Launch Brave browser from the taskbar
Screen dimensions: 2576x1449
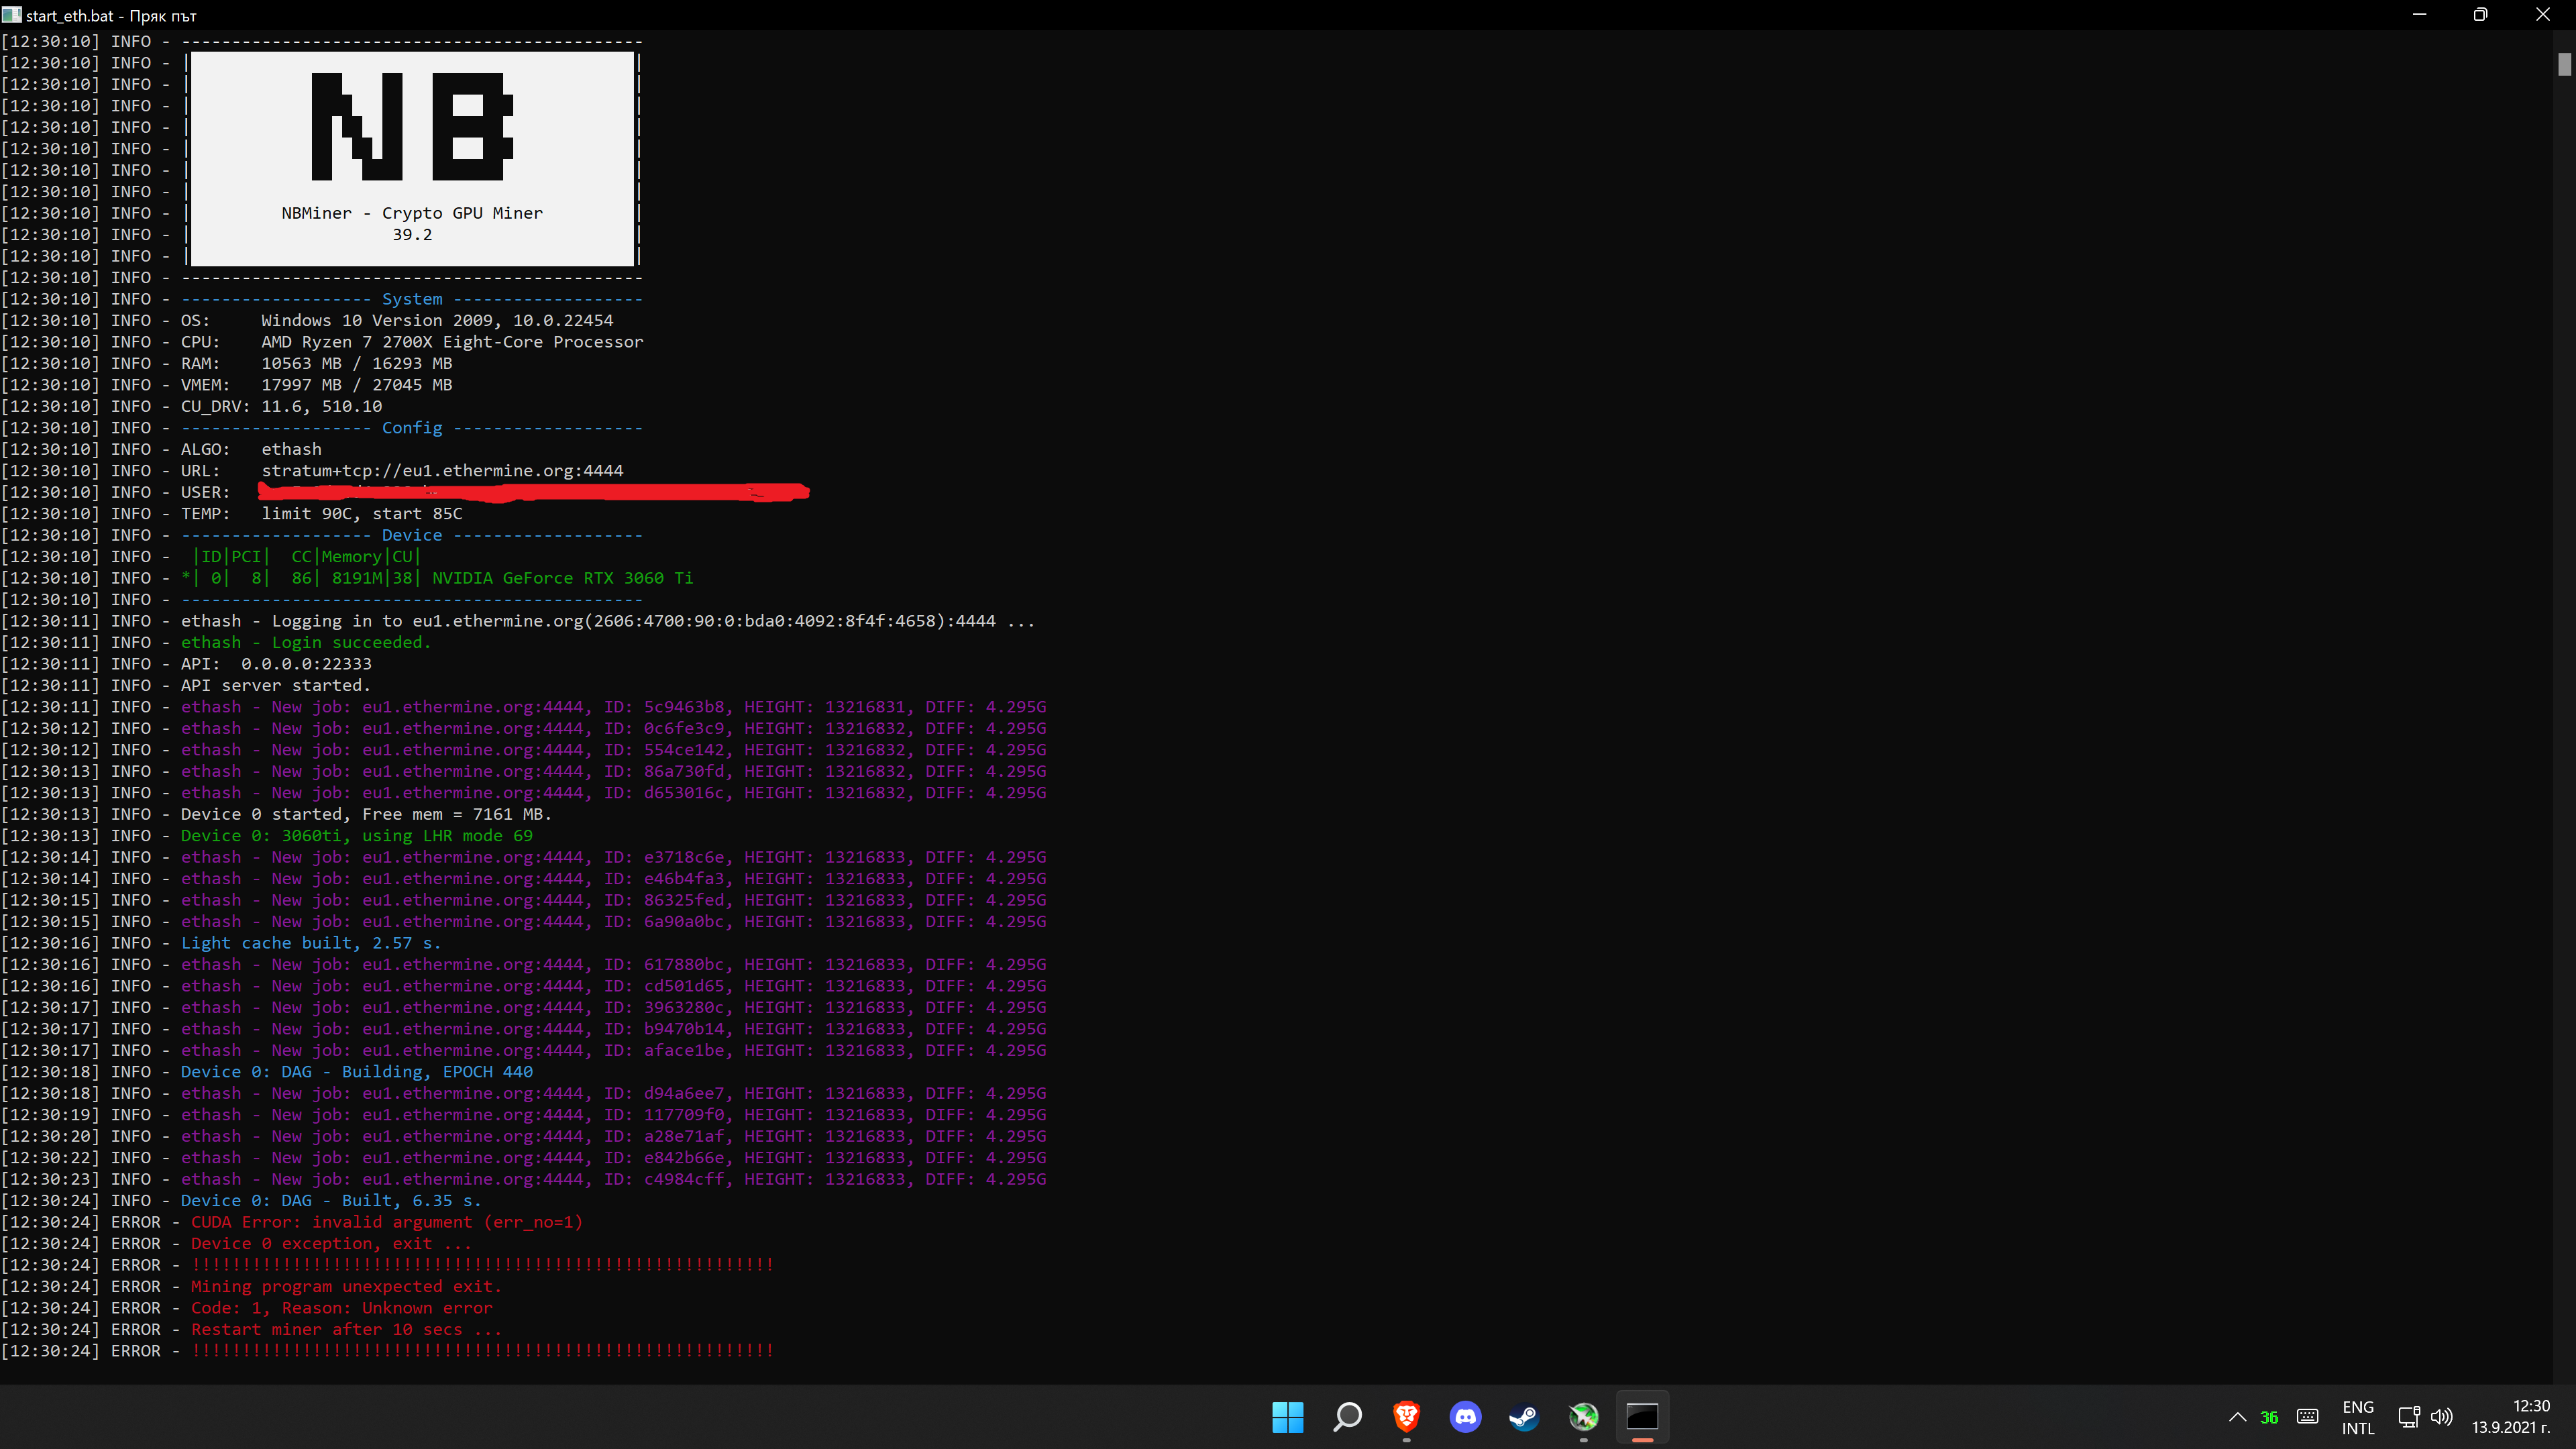[x=1406, y=1417]
